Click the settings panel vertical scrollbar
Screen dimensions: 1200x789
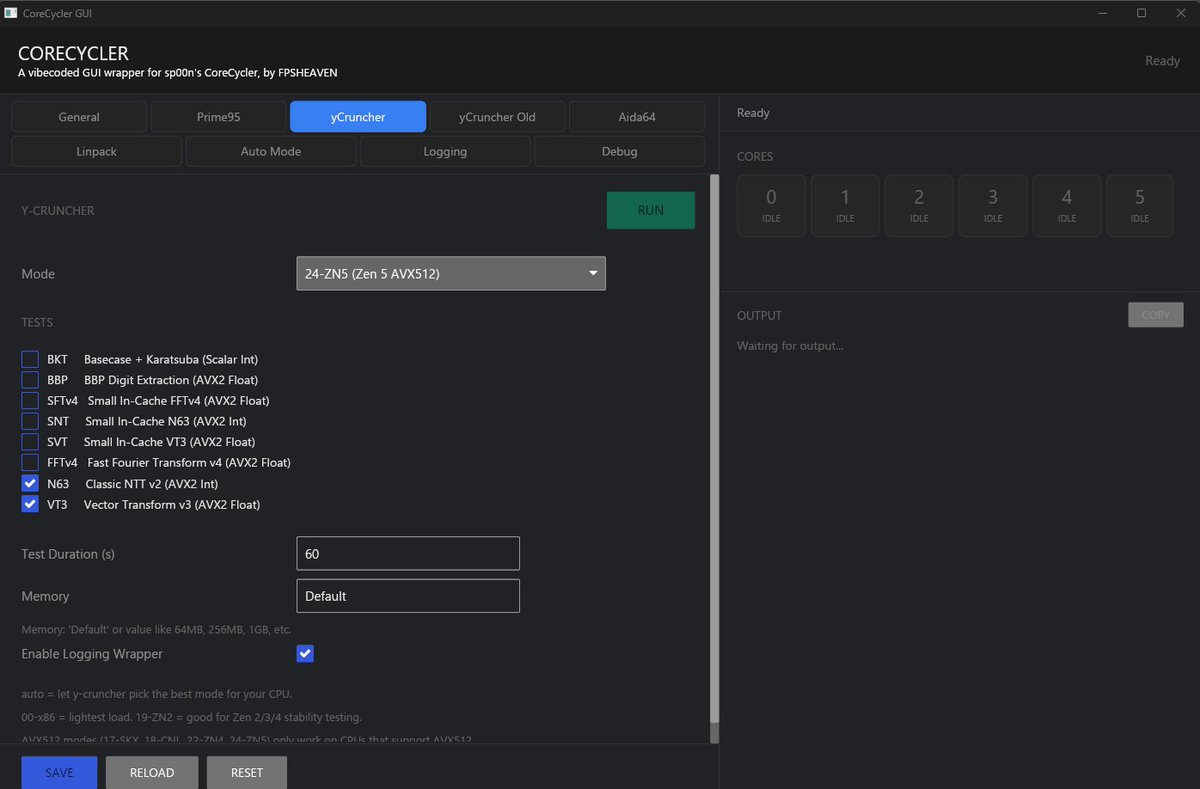[714, 450]
